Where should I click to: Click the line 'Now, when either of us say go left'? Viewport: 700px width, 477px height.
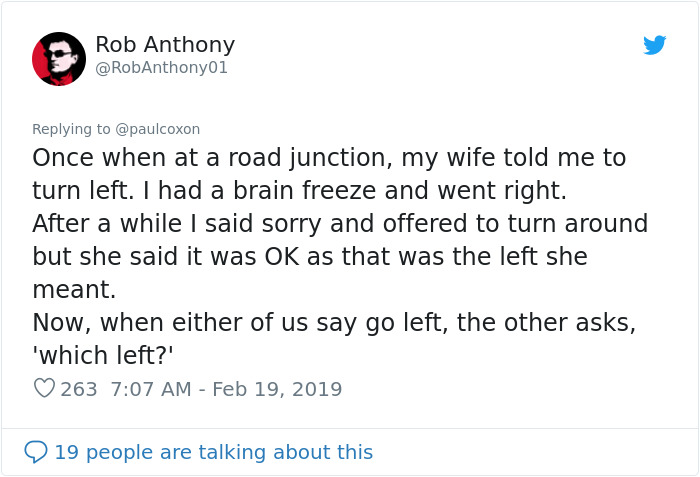click(x=334, y=323)
